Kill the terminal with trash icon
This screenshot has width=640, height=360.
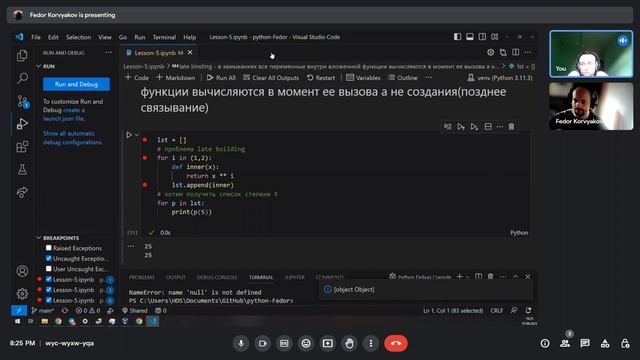pyautogui.click(x=490, y=277)
